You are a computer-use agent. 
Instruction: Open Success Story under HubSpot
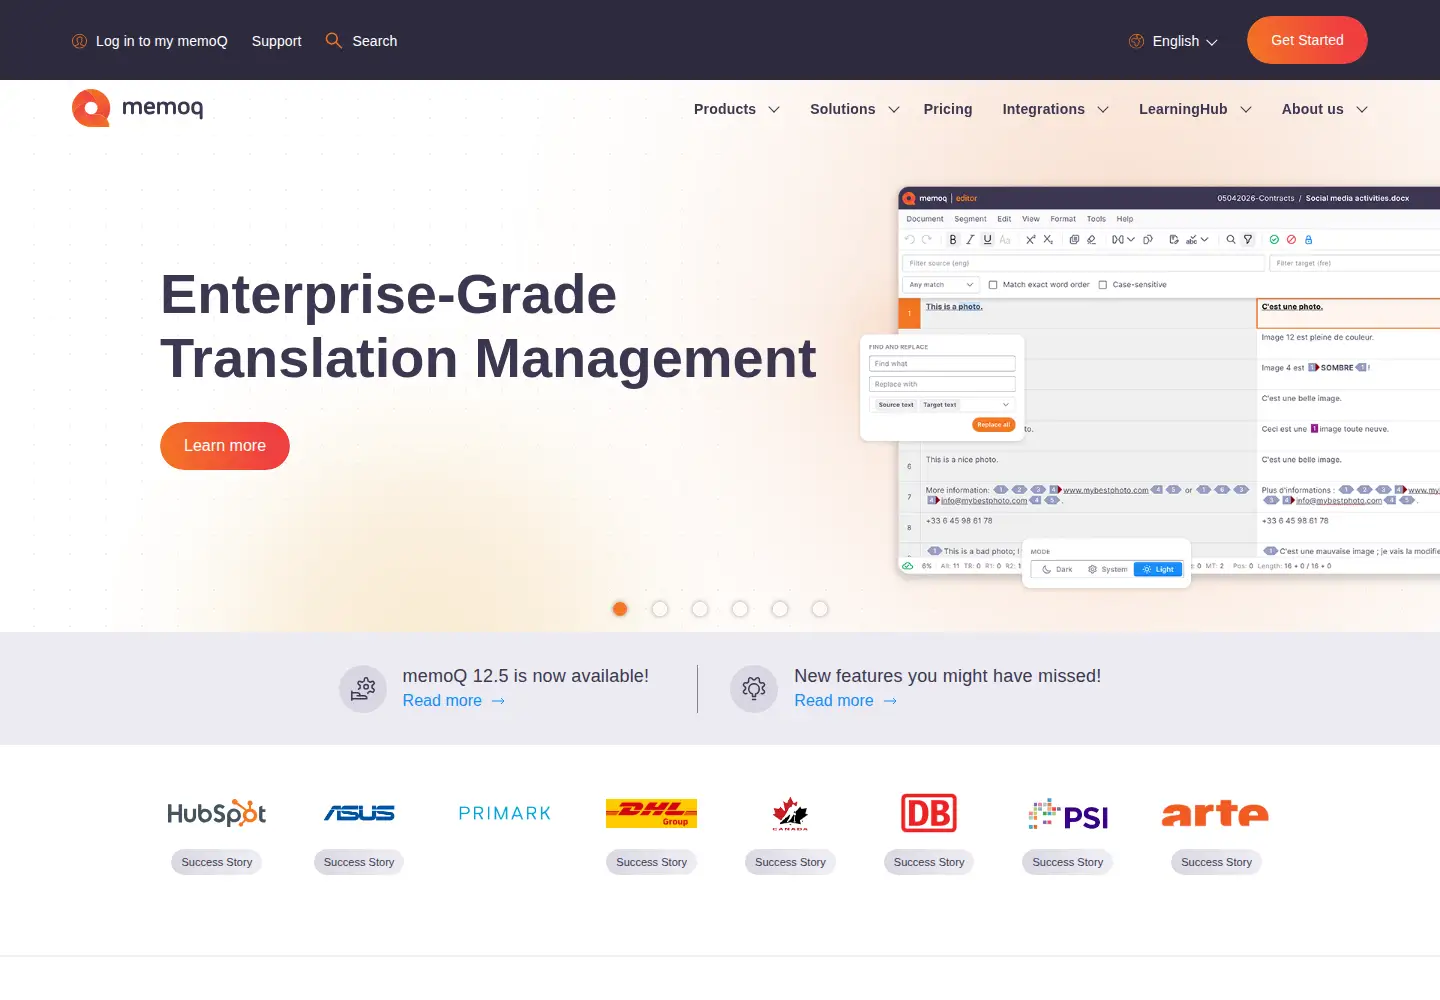pyautogui.click(x=217, y=862)
